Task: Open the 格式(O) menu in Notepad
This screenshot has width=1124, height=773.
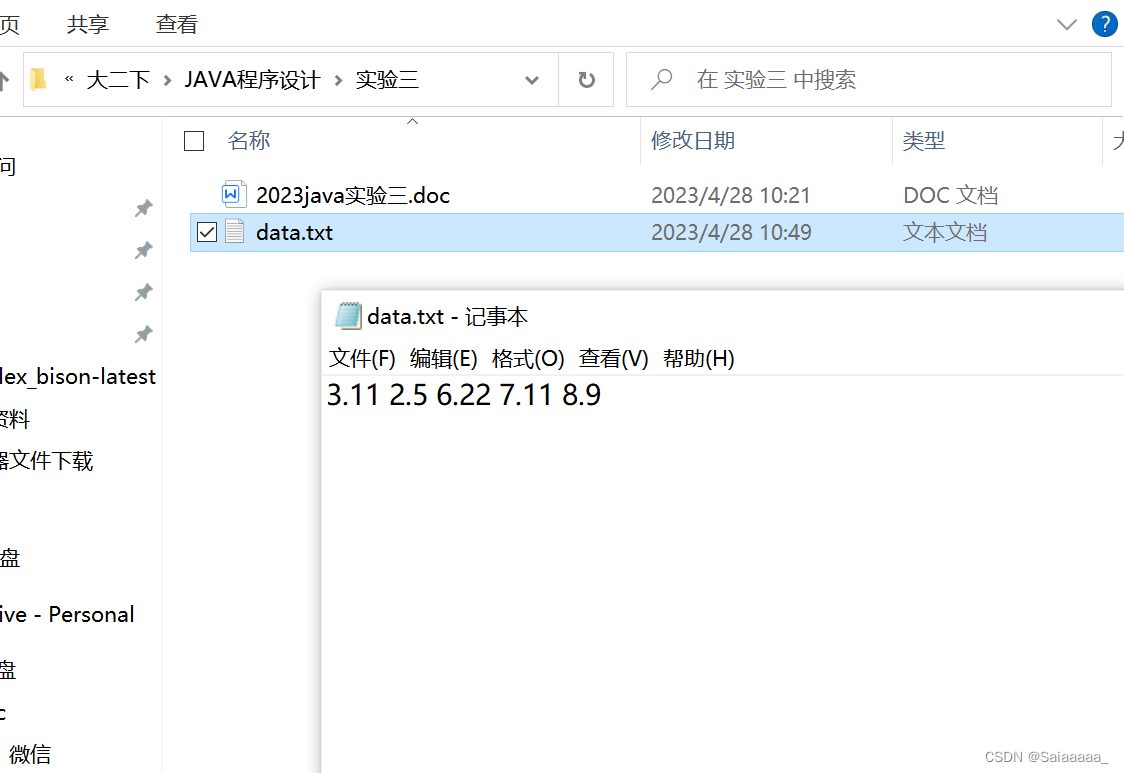Action: (x=528, y=358)
